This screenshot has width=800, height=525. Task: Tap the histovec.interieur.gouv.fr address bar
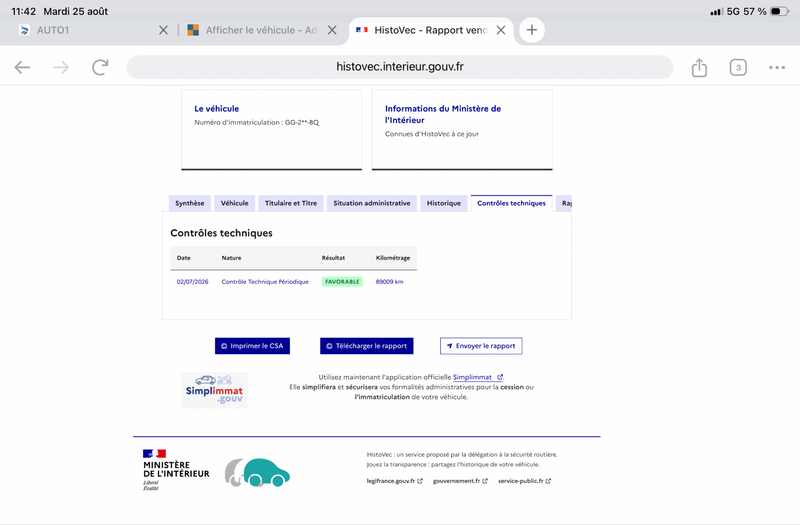pos(399,67)
